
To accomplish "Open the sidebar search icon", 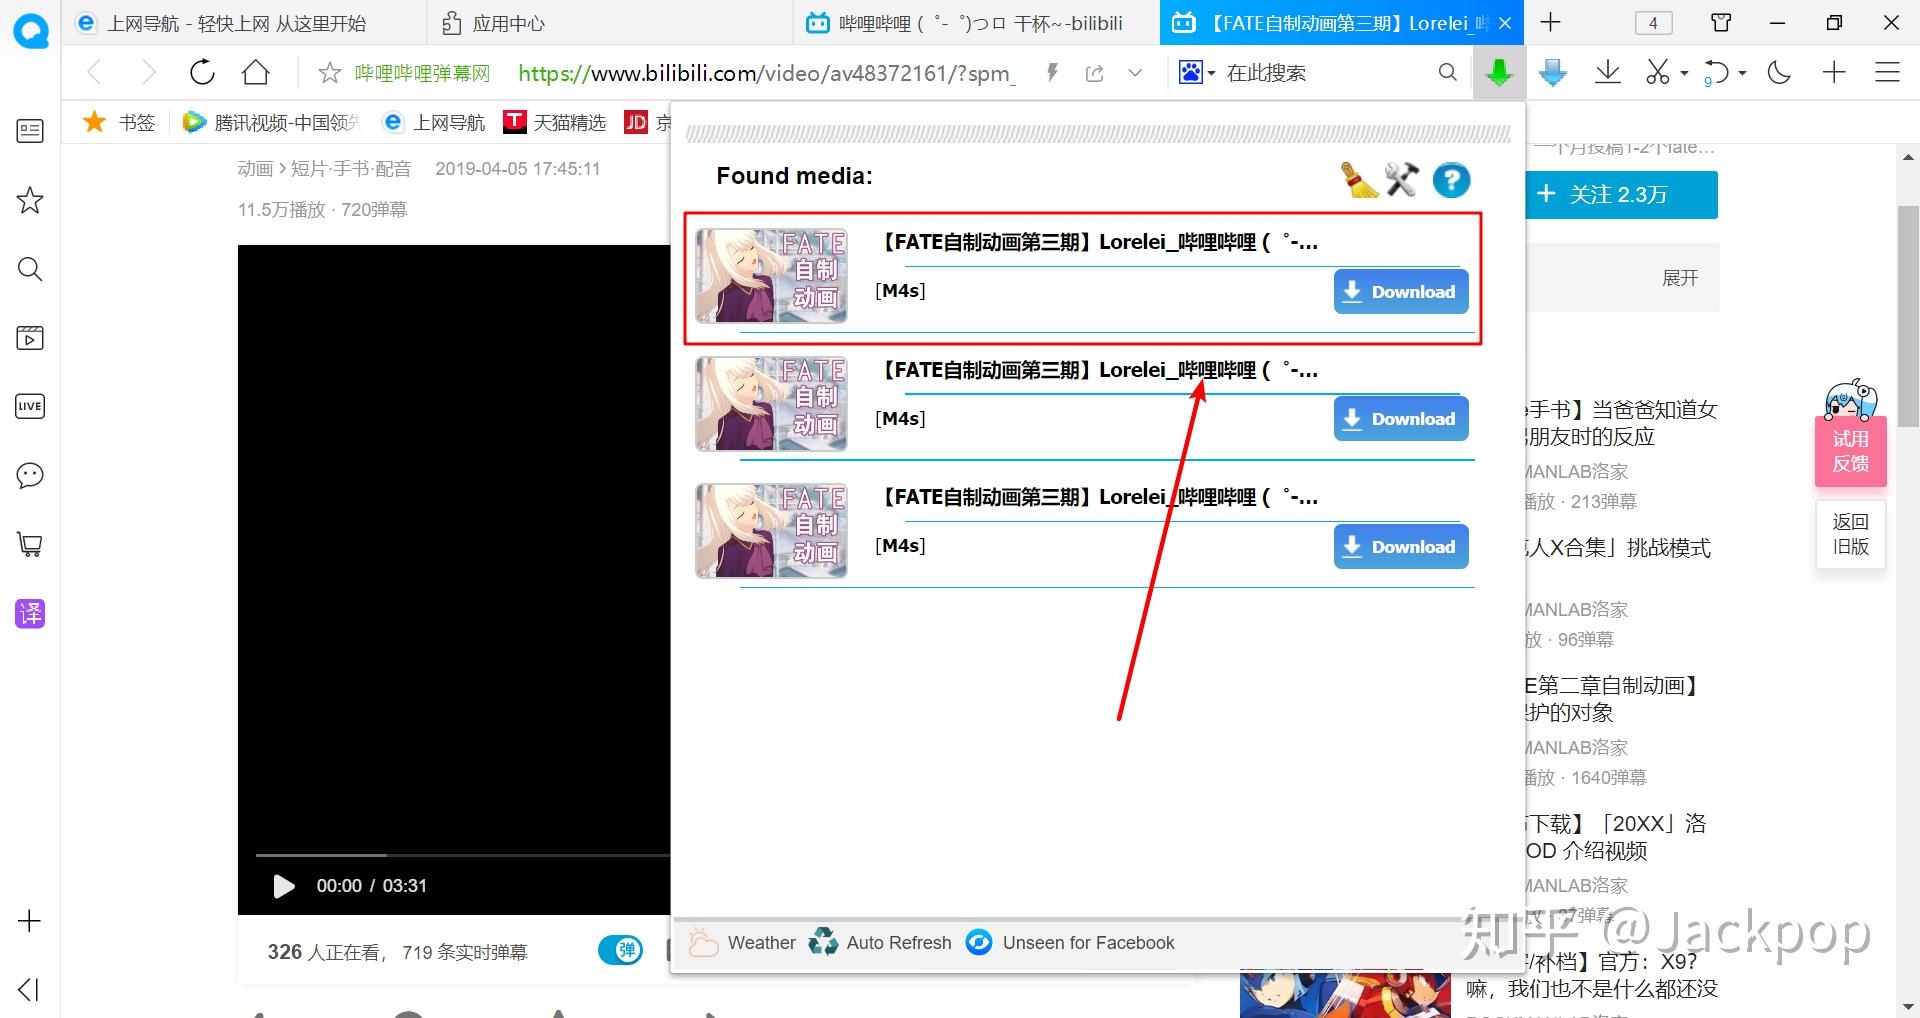I will [x=30, y=269].
